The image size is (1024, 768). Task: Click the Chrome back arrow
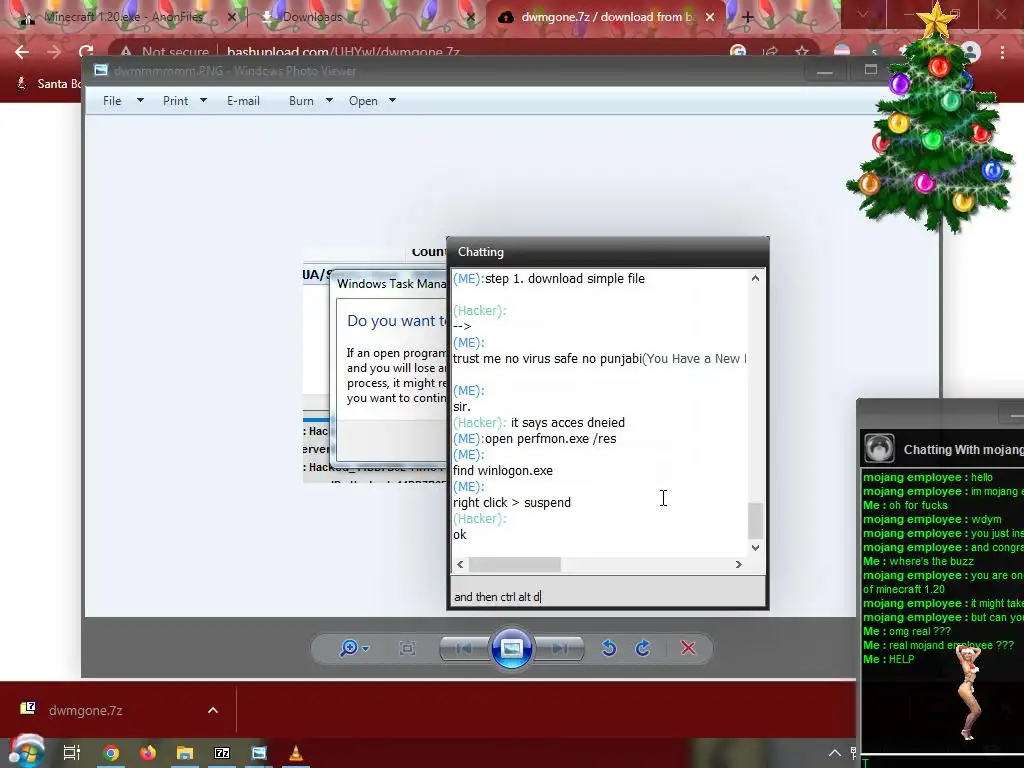[x=22, y=52]
